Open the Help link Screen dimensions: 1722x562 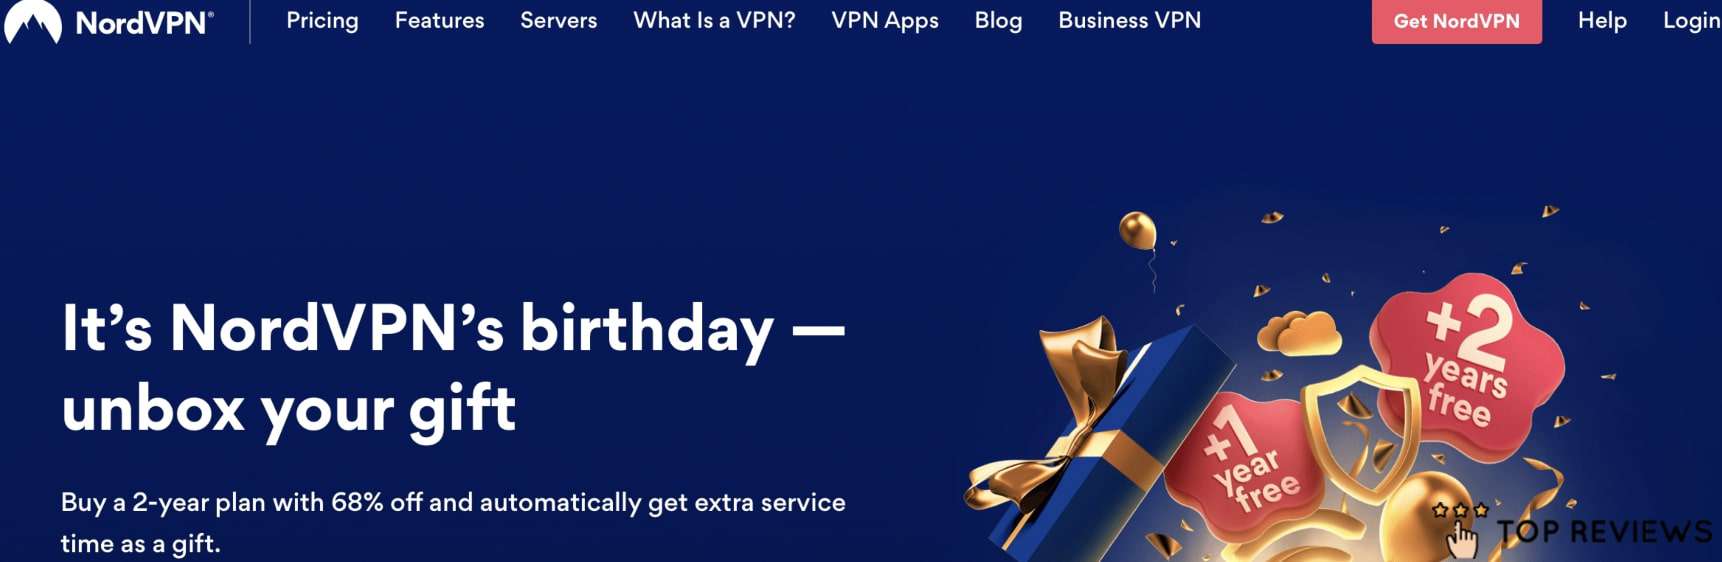pyautogui.click(x=1602, y=21)
